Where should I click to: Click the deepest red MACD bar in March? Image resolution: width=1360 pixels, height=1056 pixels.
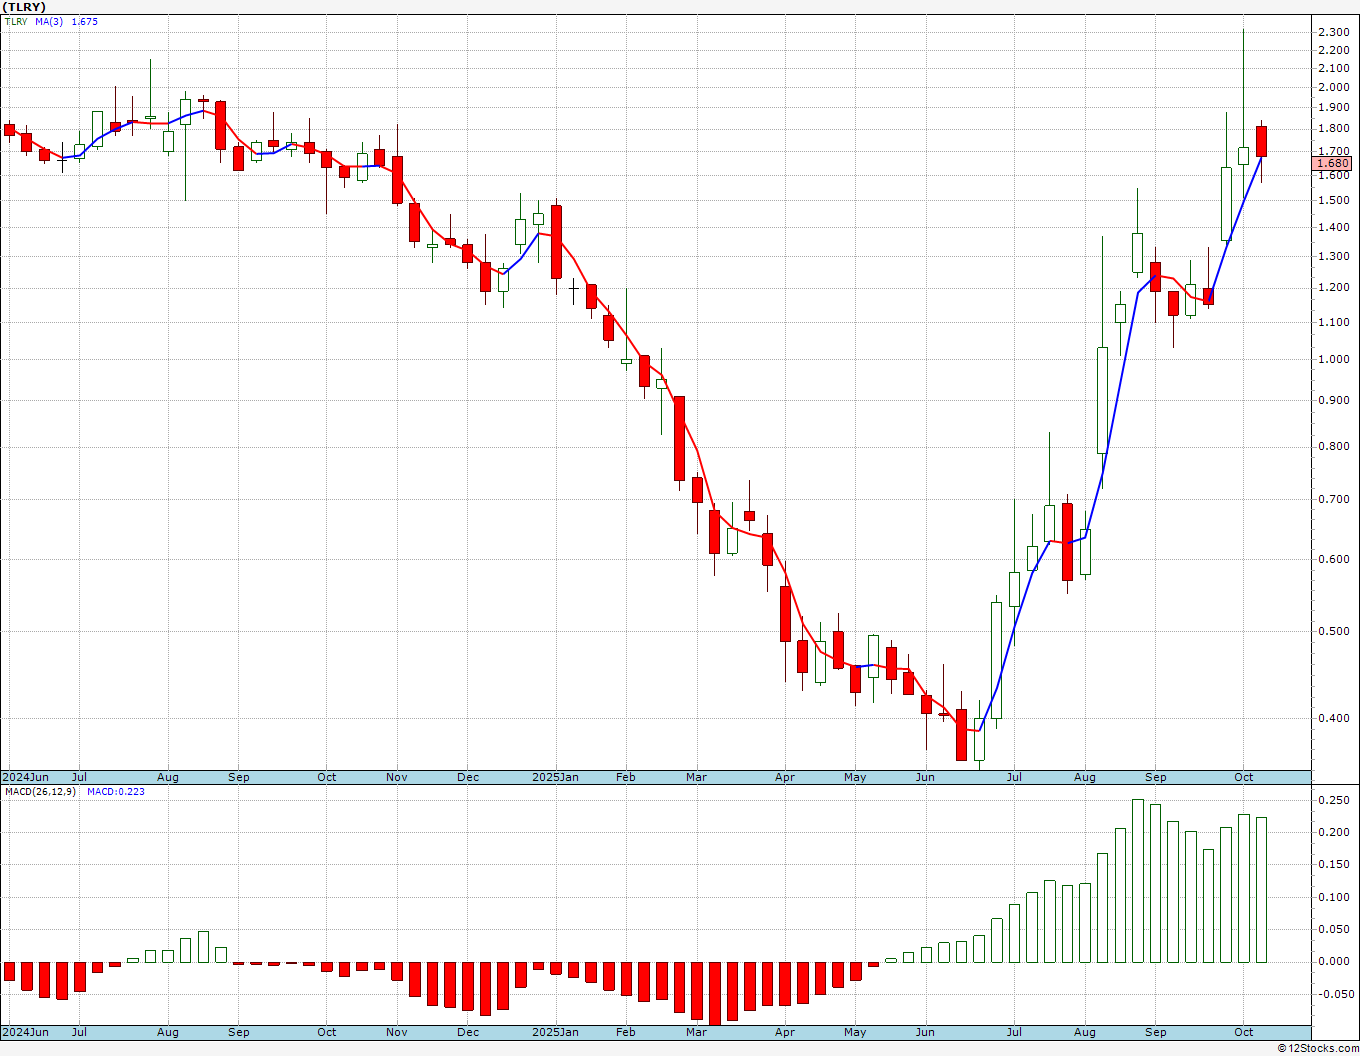click(x=714, y=993)
